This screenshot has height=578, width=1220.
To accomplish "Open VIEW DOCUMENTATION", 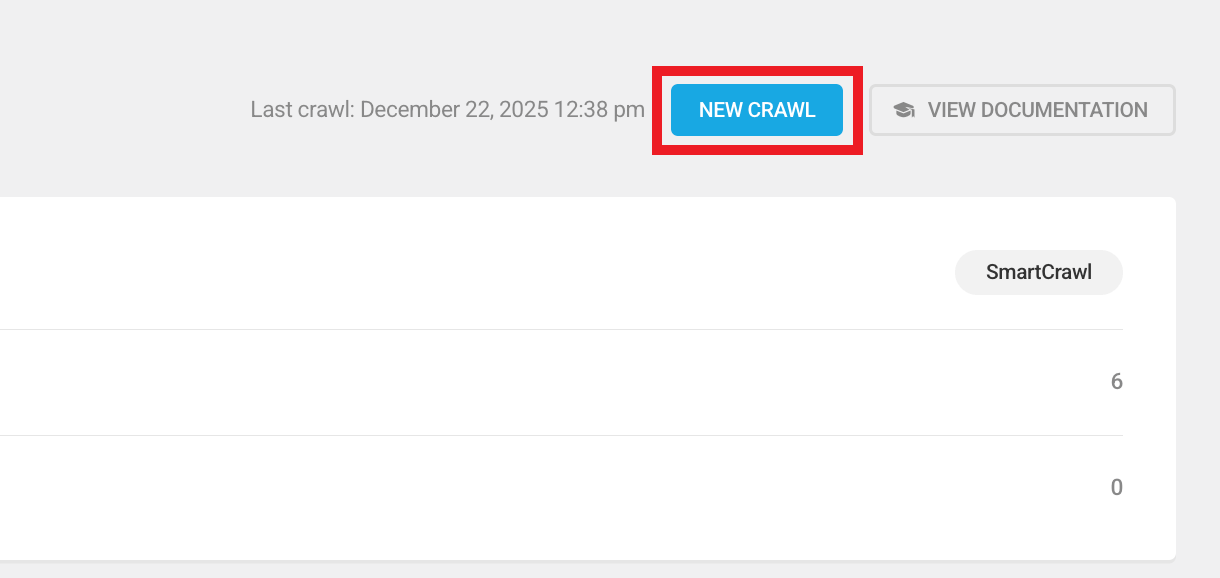I will [1021, 110].
